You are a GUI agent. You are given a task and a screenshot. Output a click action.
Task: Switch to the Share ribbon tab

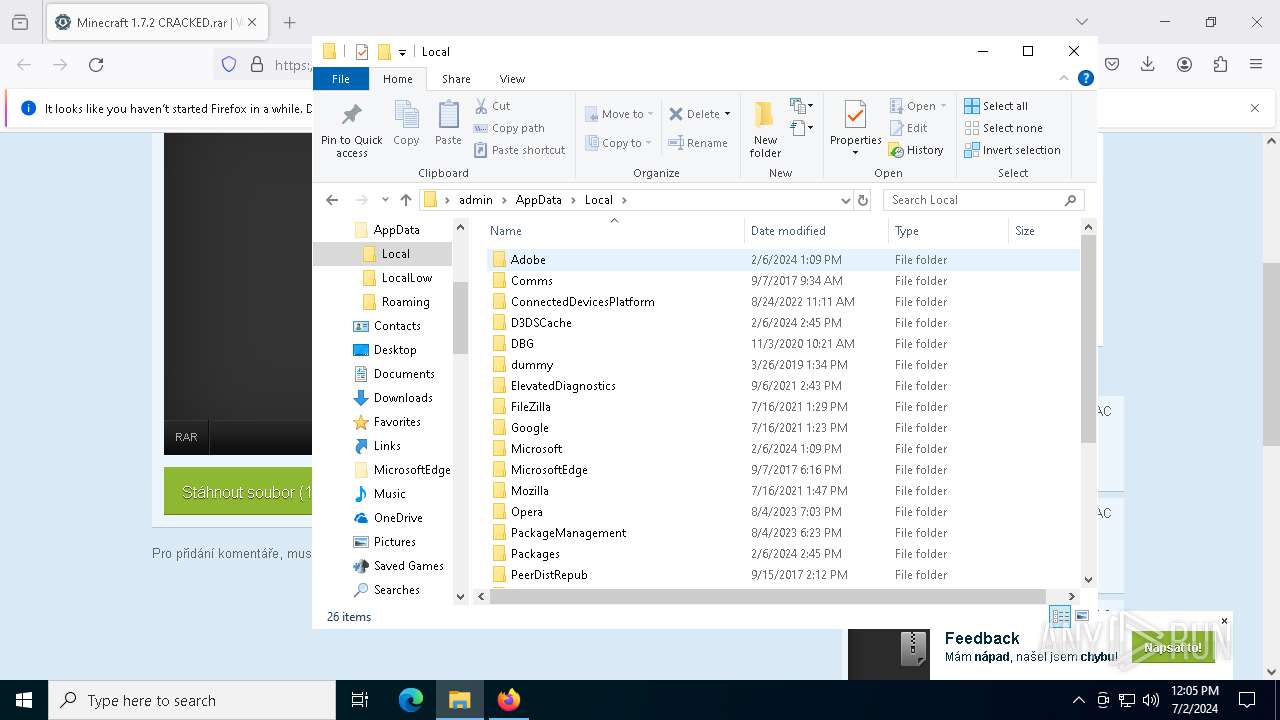[x=456, y=79]
